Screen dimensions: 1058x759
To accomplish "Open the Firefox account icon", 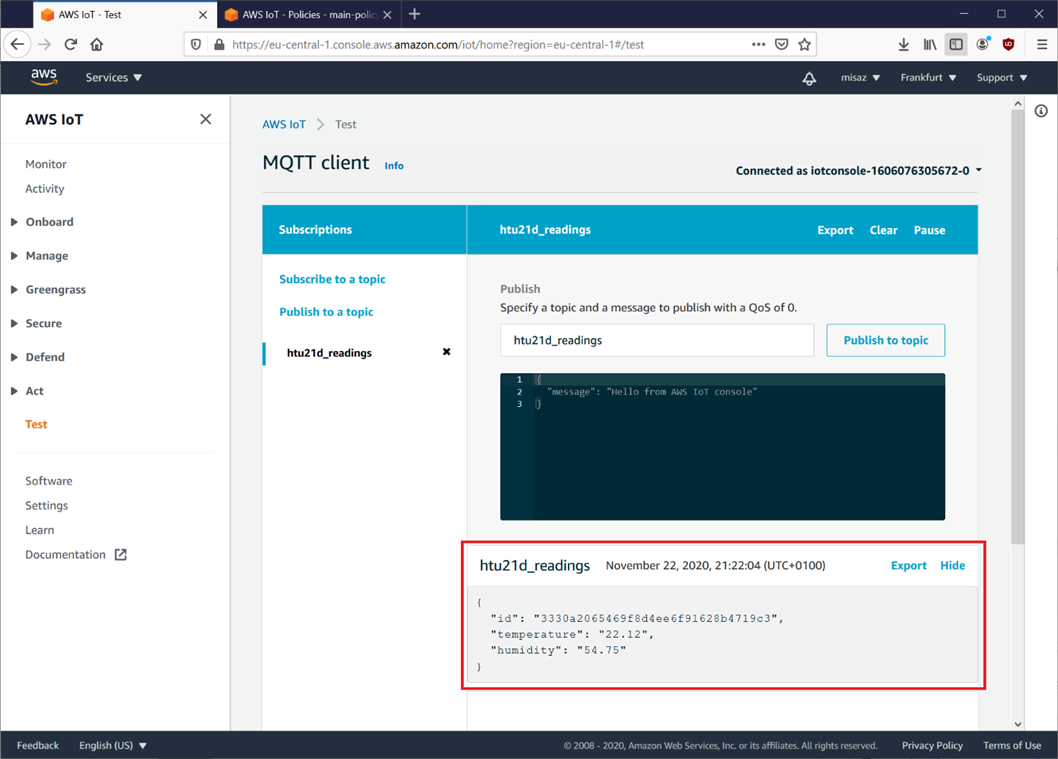I will click(983, 45).
